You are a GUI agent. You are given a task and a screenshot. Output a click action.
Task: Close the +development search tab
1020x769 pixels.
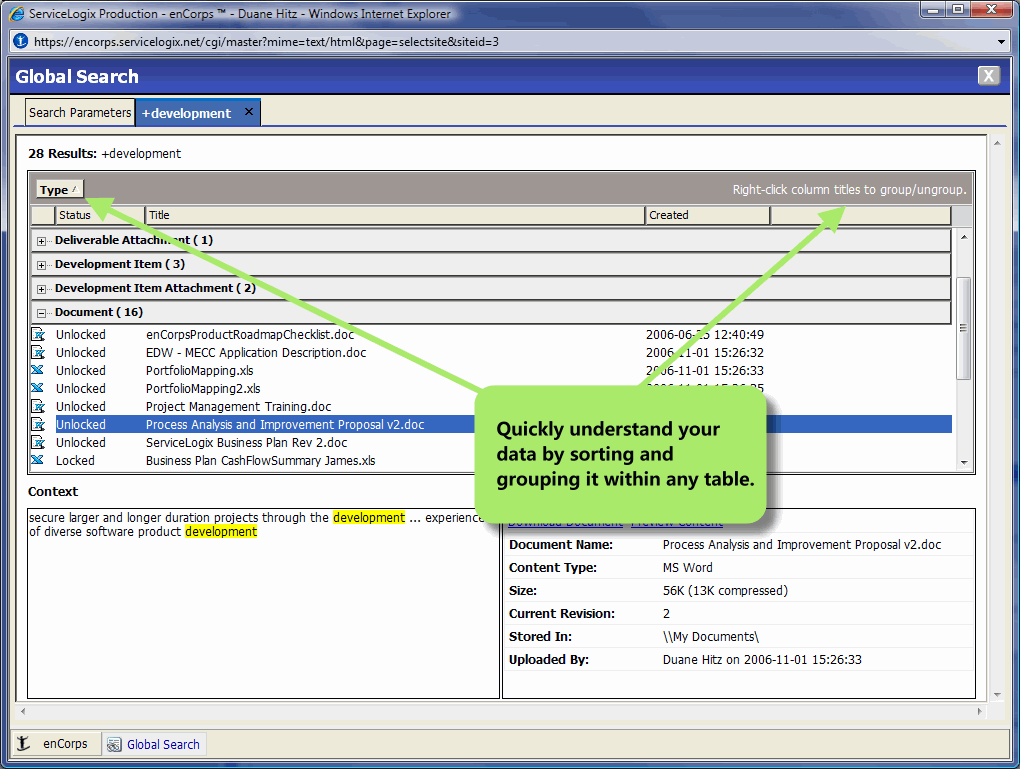[248, 112]
